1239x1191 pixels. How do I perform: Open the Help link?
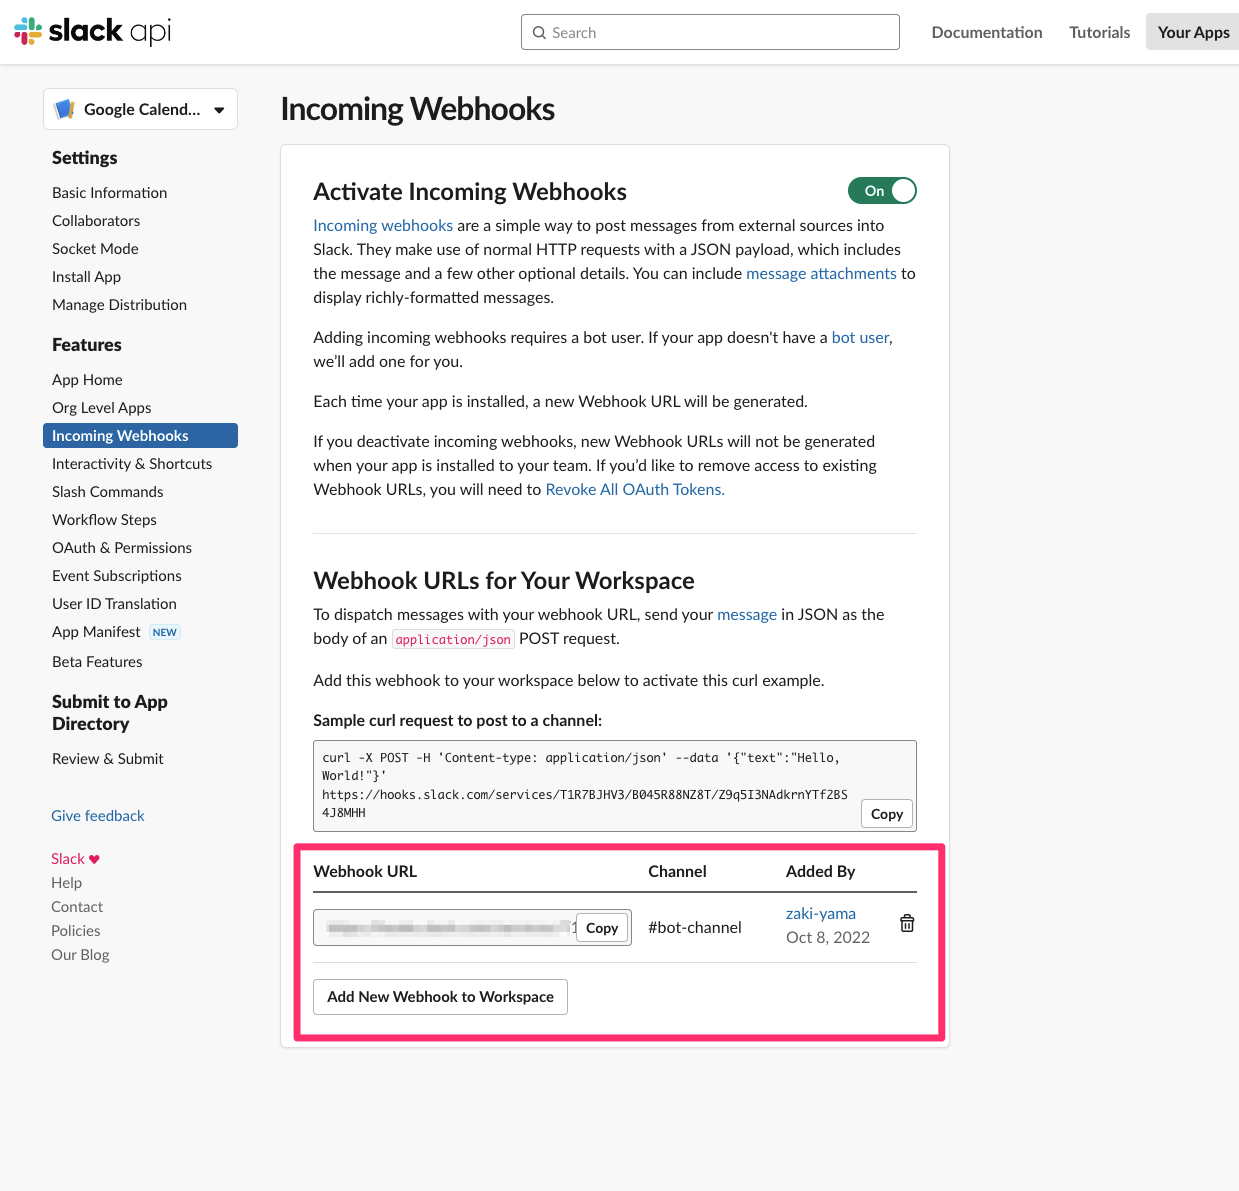click(x=67, y=882)
